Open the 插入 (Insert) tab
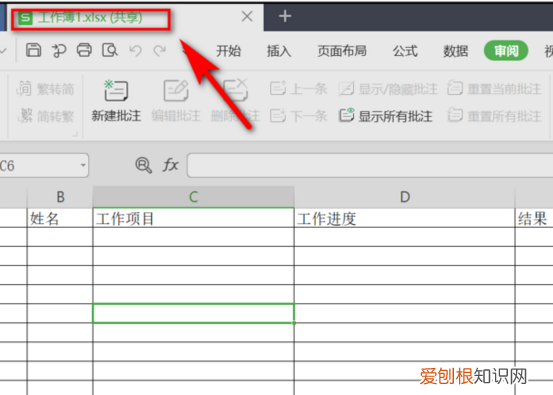This screenshot has width=553, height=395. pos(279,51)
